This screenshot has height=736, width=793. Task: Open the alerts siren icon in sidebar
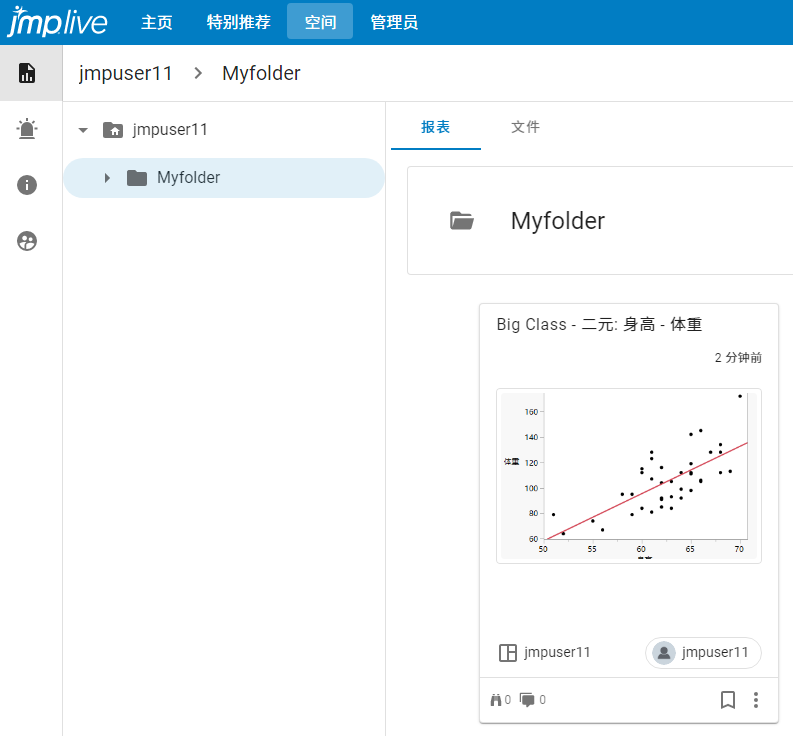27,129
